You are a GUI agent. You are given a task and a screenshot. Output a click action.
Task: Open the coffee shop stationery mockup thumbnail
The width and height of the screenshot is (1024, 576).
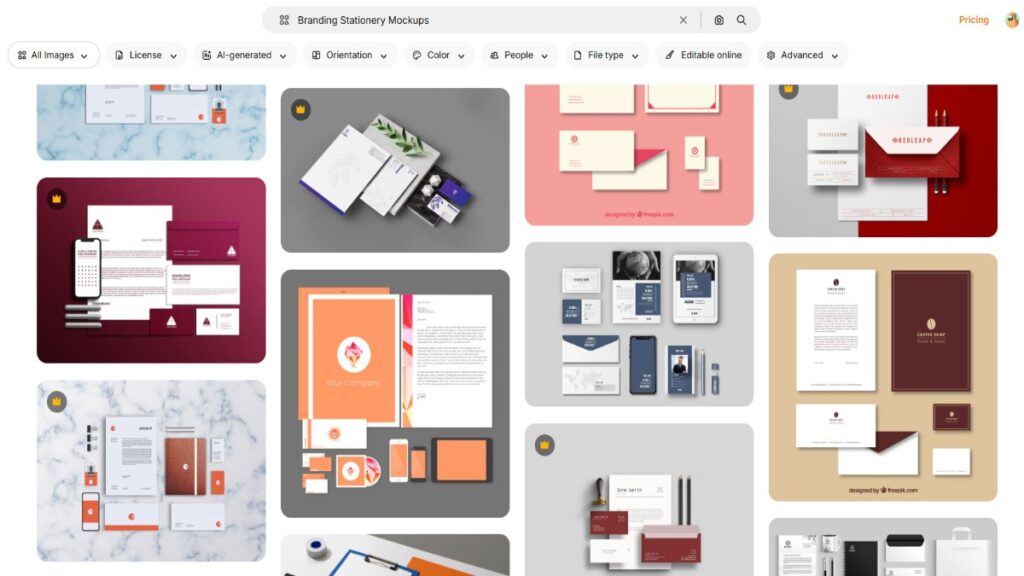[x=880, y=380]
